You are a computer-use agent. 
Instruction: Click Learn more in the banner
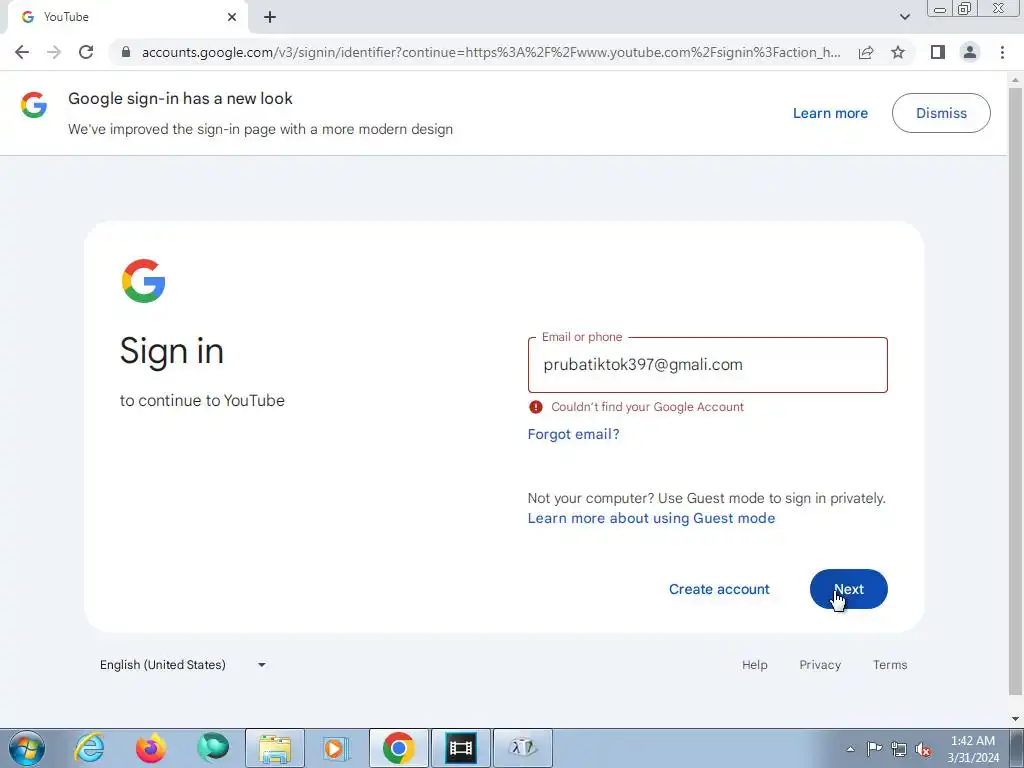point(830,113)
